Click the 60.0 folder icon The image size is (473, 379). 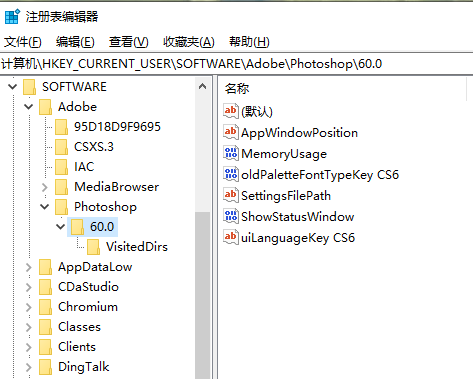coord(77,227)
